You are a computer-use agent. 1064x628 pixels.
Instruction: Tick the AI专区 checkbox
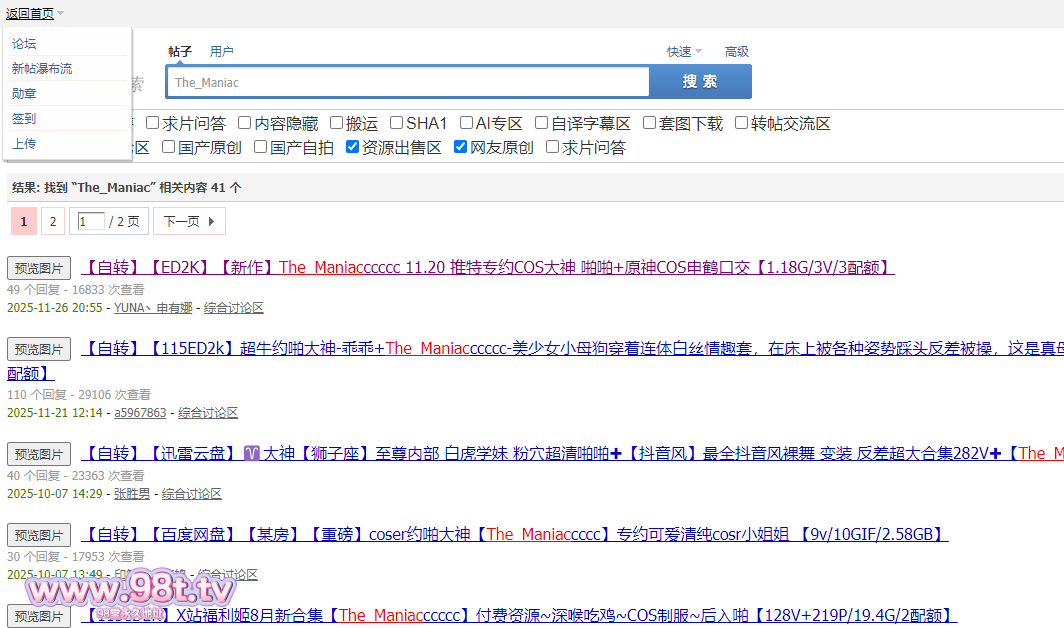click(467, 123)
